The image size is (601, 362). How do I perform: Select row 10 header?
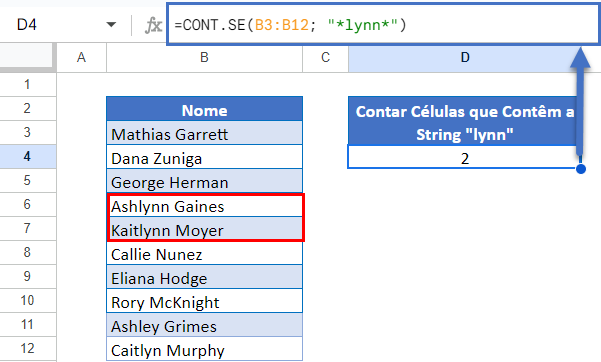28,301
